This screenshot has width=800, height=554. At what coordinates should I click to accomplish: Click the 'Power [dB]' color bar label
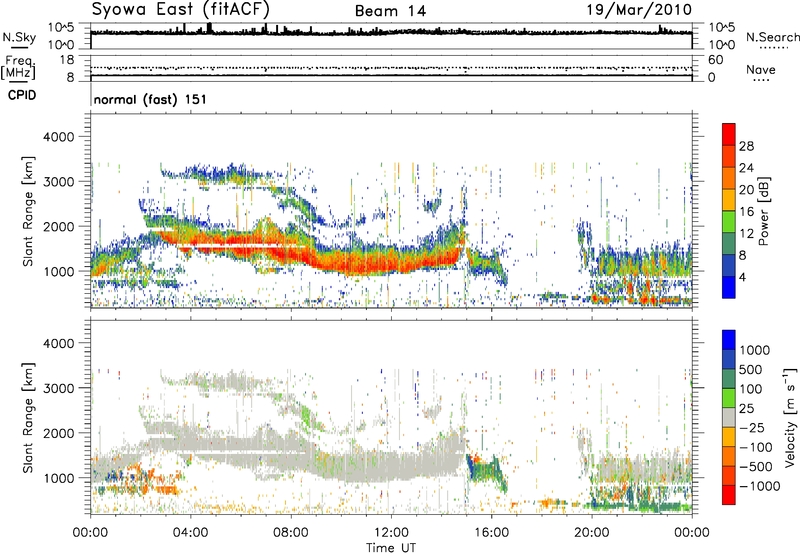click(x=763, y=212)
